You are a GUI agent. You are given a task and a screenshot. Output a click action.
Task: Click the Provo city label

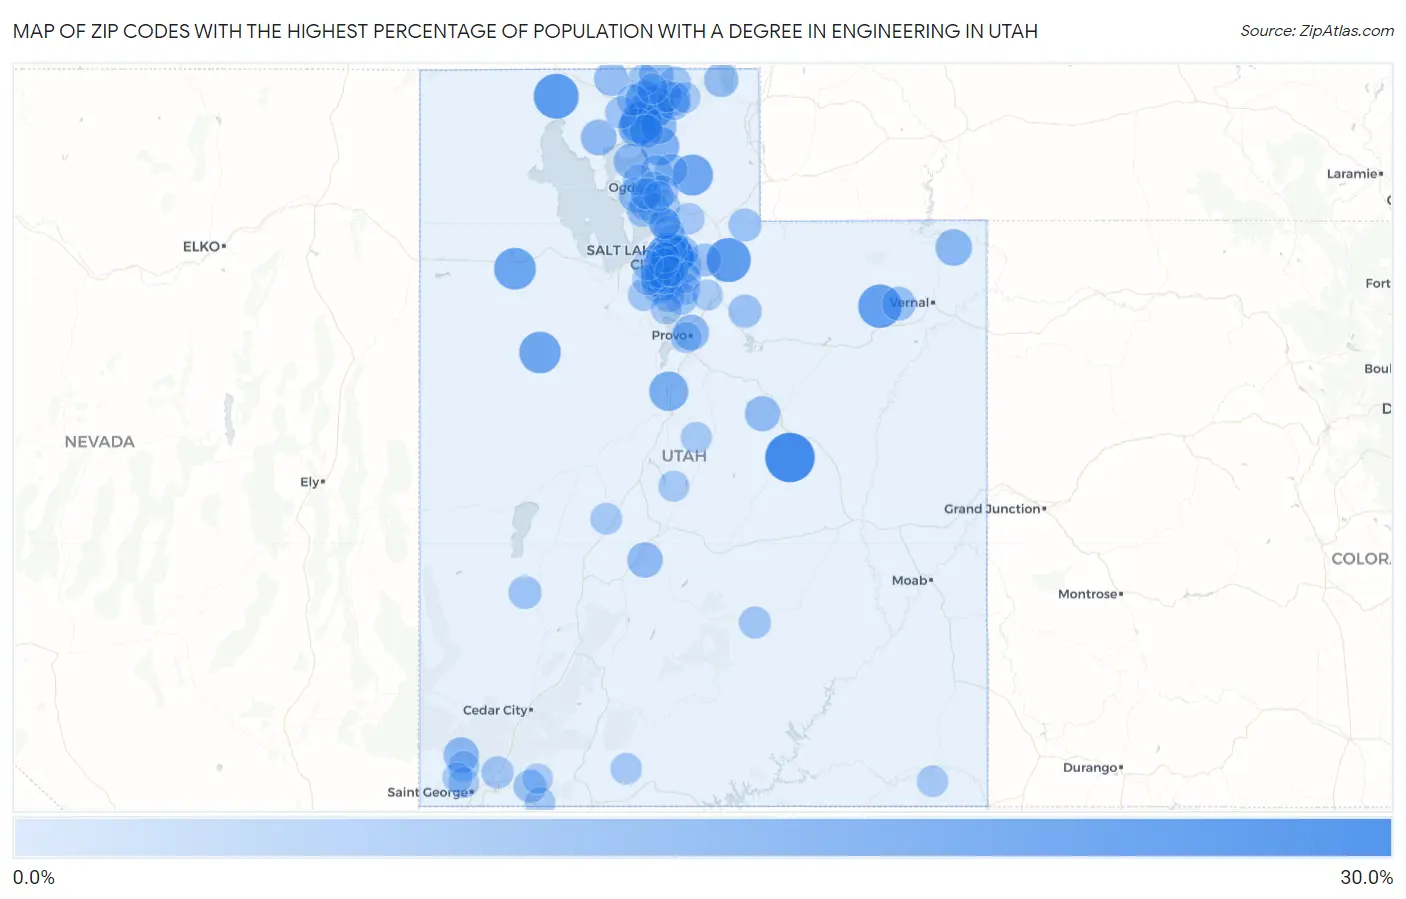[x=672, y=335]
